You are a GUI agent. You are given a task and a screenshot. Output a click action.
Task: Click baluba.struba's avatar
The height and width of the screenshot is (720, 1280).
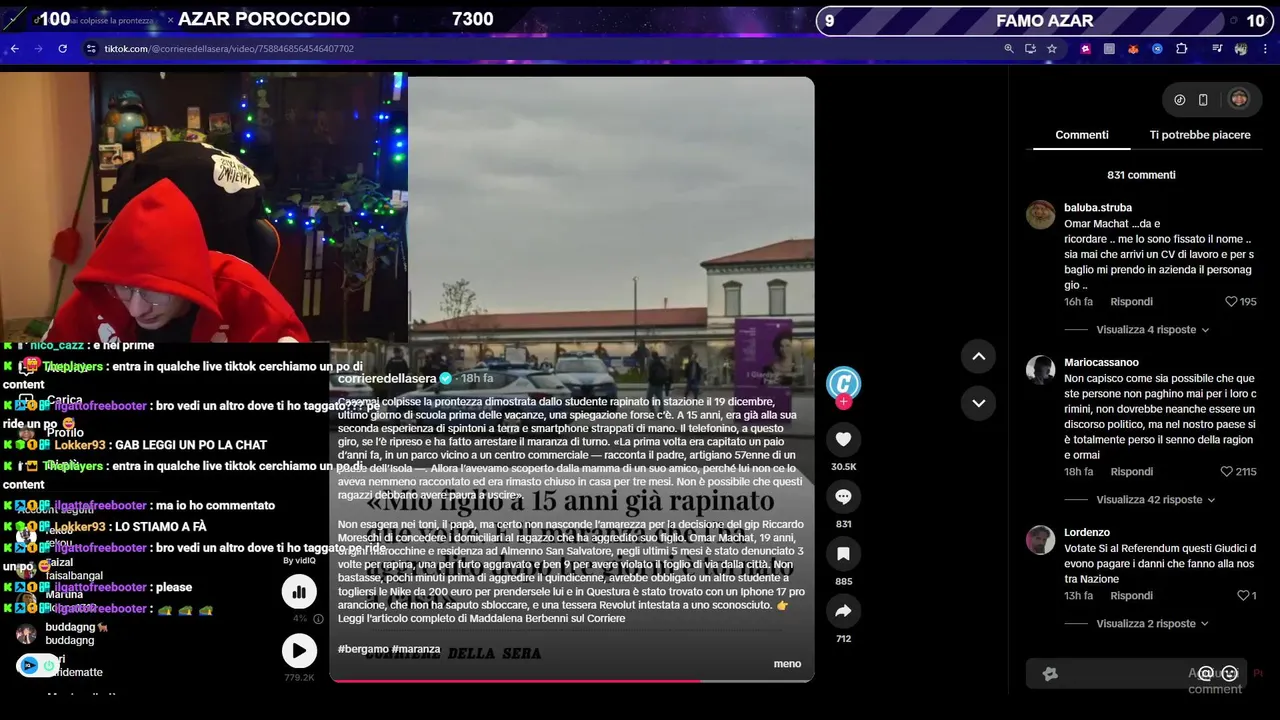[1040, 215]
